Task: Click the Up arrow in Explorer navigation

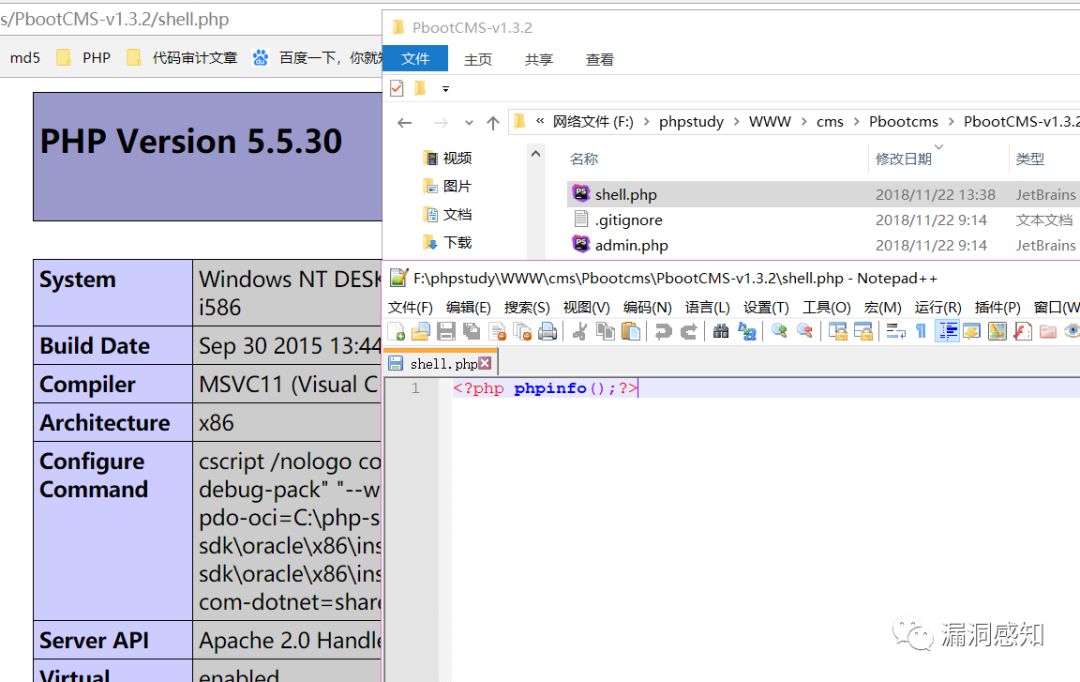Action: click(x=493, y=123)
